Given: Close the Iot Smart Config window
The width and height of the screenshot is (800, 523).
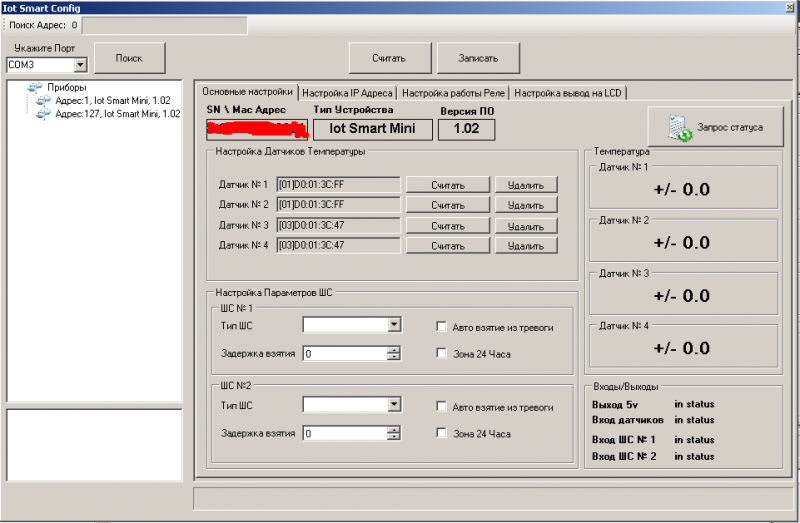Looking at the screenshot, I should (790, 7).
